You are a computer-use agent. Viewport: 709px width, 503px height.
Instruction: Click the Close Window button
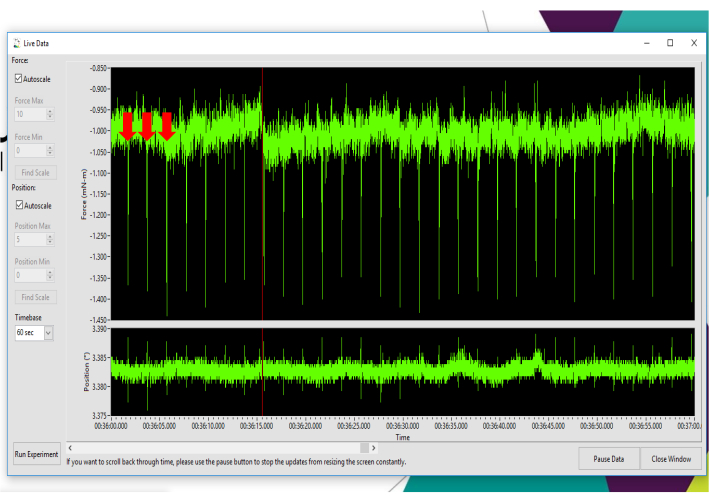point(671,459)
